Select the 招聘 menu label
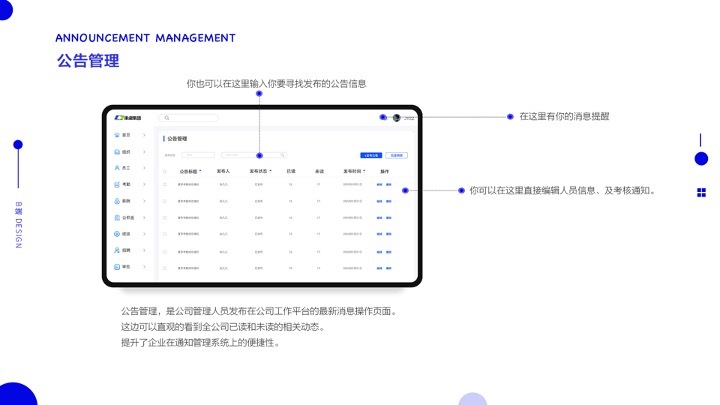Image resolution: width=720 pixels, height=405 pixels. pos(126,250)
